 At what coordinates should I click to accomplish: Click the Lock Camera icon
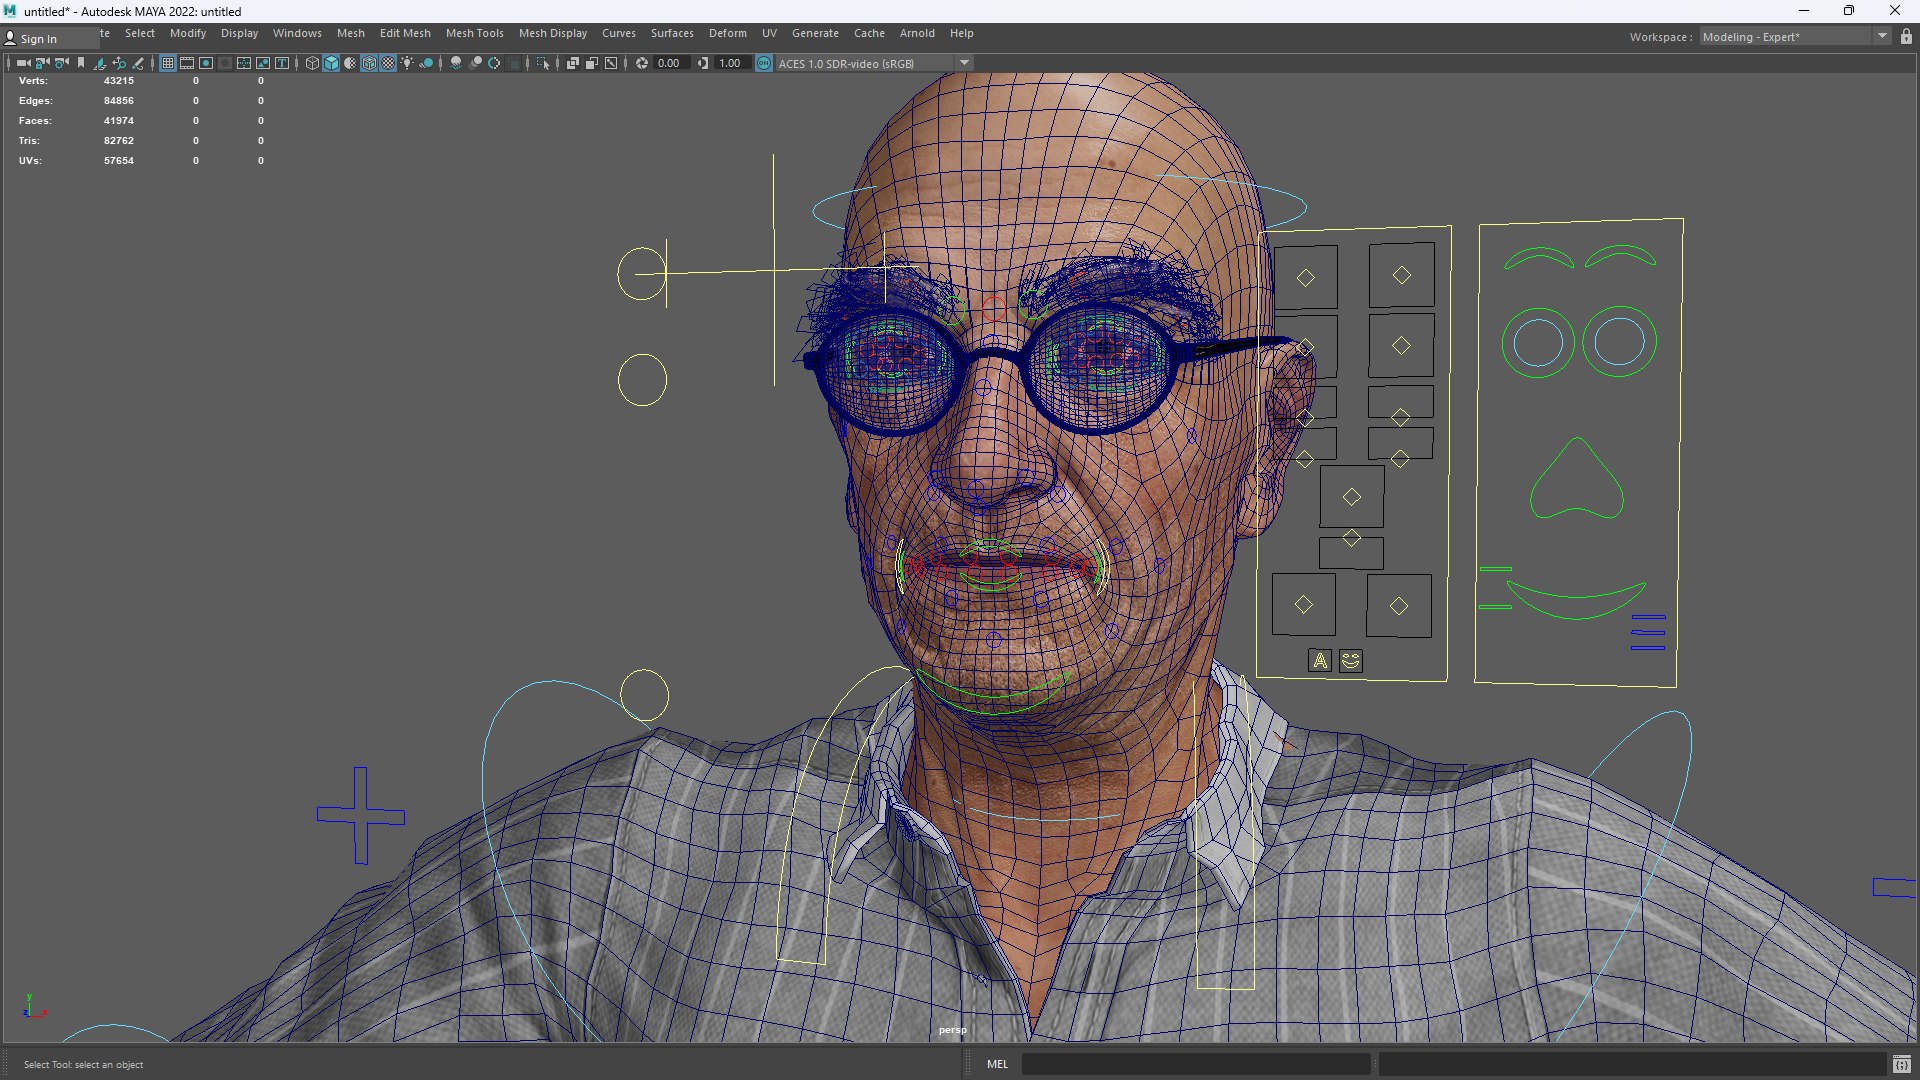click(x=42, y=63)
